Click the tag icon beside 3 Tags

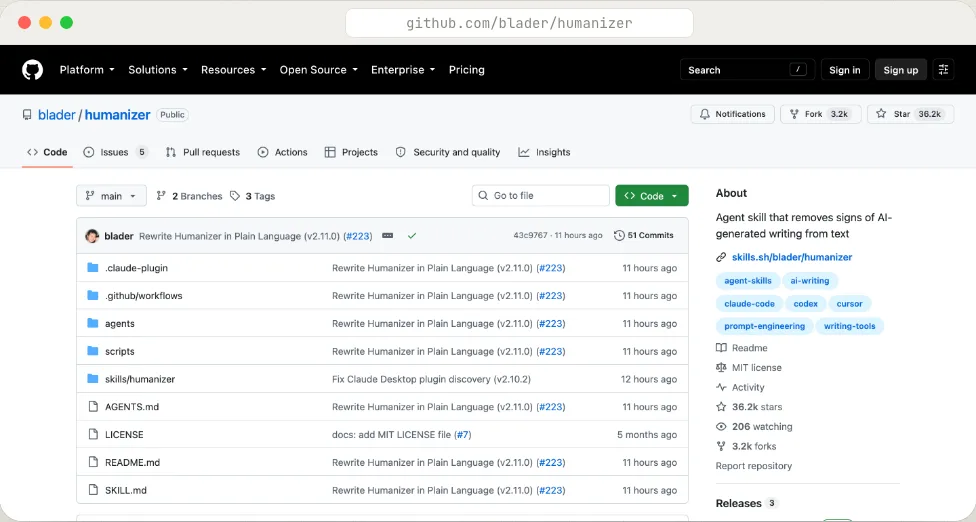click(235, 196)
